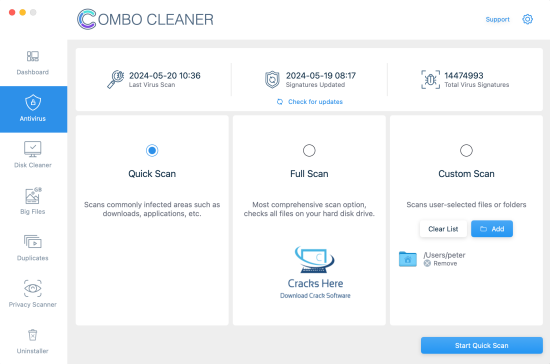The height and width of the screenshot is (364, 550).
Task: Open settings gear icon
Action: coord(528,19)
